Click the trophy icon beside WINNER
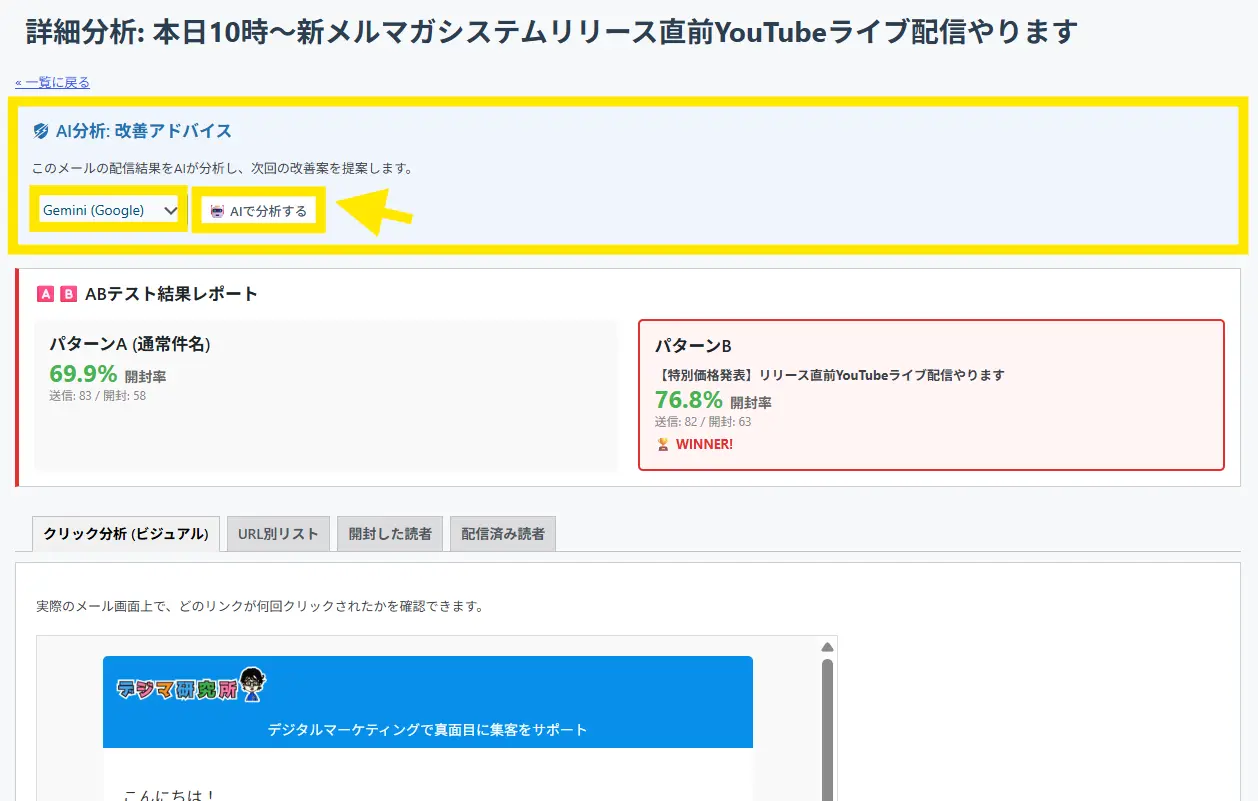The height and width of the screenshot is (801, 1258). coord(662,444)
